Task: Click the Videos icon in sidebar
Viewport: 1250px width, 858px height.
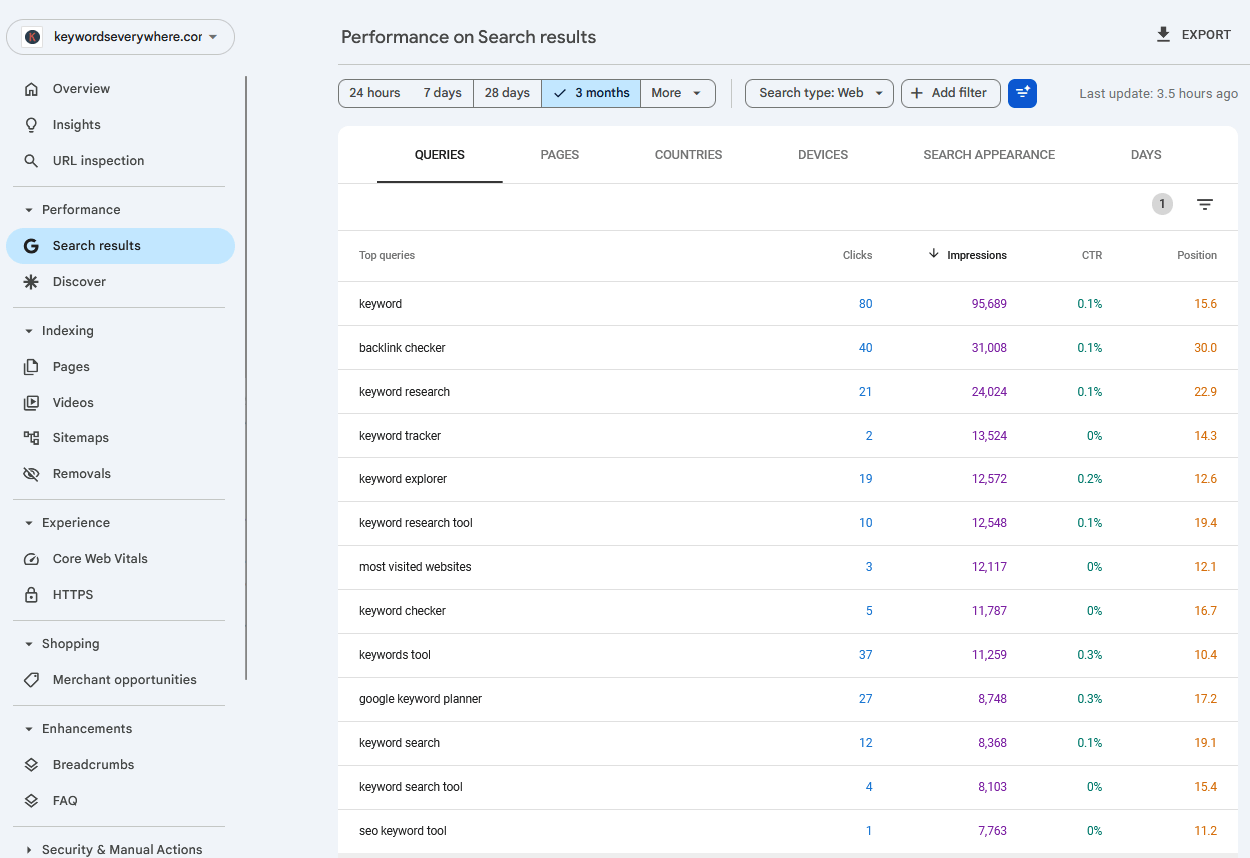Action: 31,403
